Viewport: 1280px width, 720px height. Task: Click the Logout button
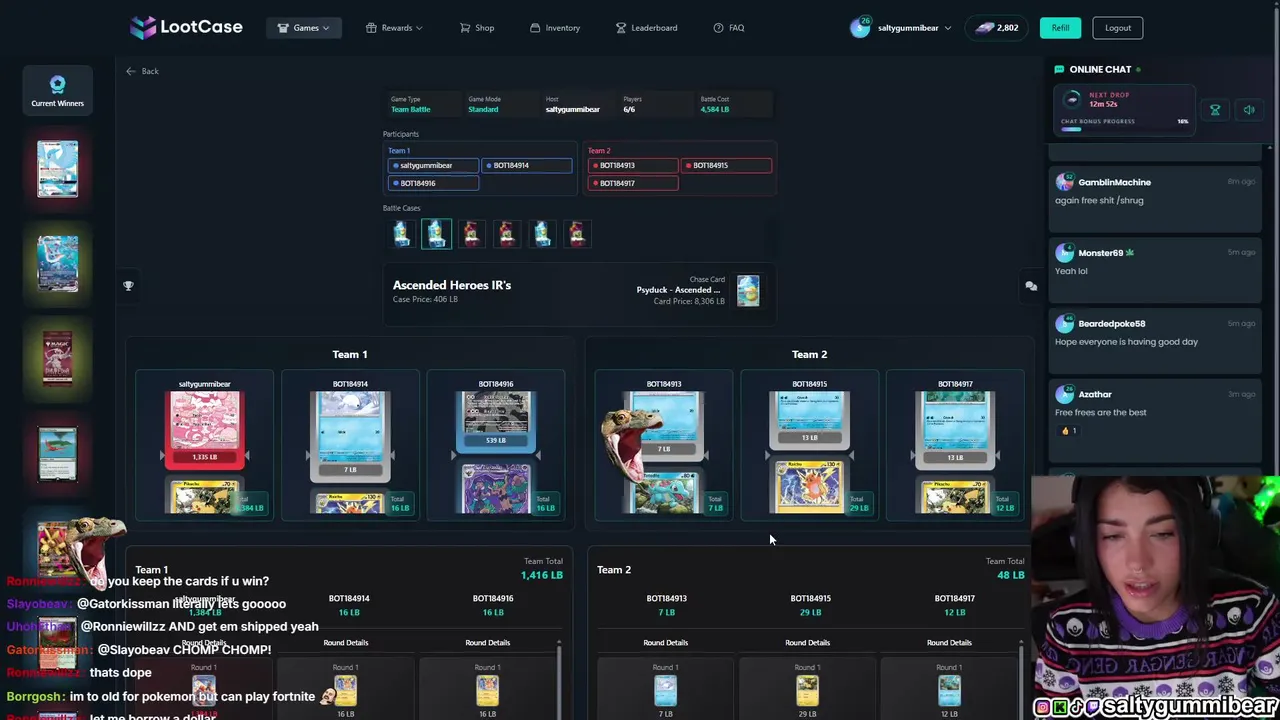pyautogui.click(x=1118, y=28)
